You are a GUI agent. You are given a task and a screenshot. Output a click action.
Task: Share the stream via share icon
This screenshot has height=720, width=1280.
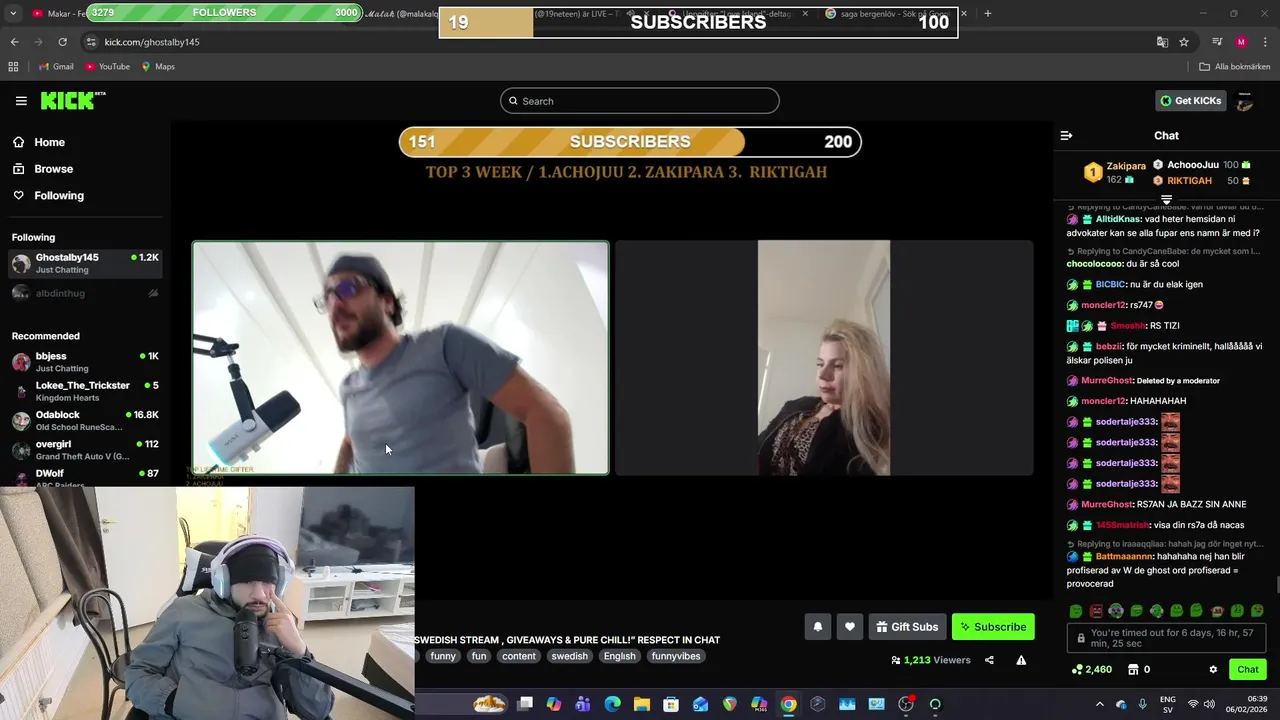tap(989, 660)
